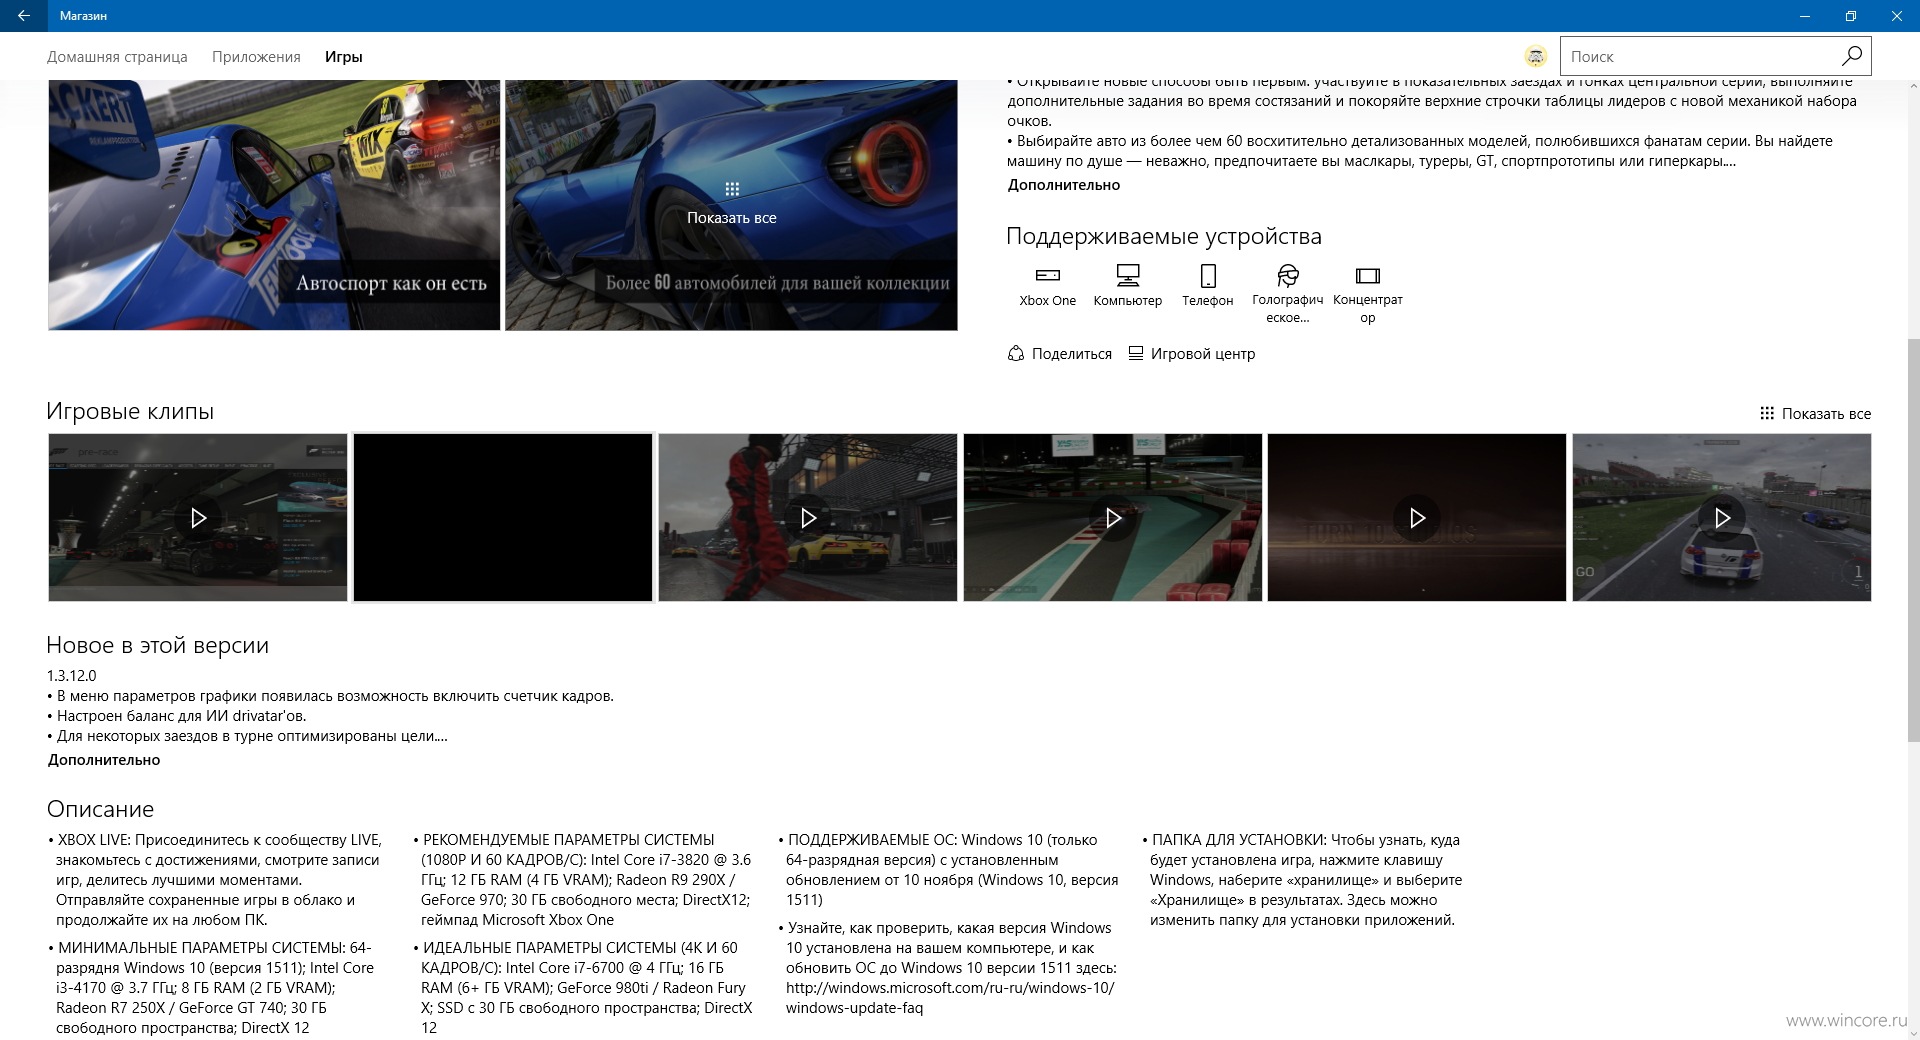The height and width of the screenshot is (1040, 1920).
Task: Click the Концентратор device icon
Action: coord(1368,275)
